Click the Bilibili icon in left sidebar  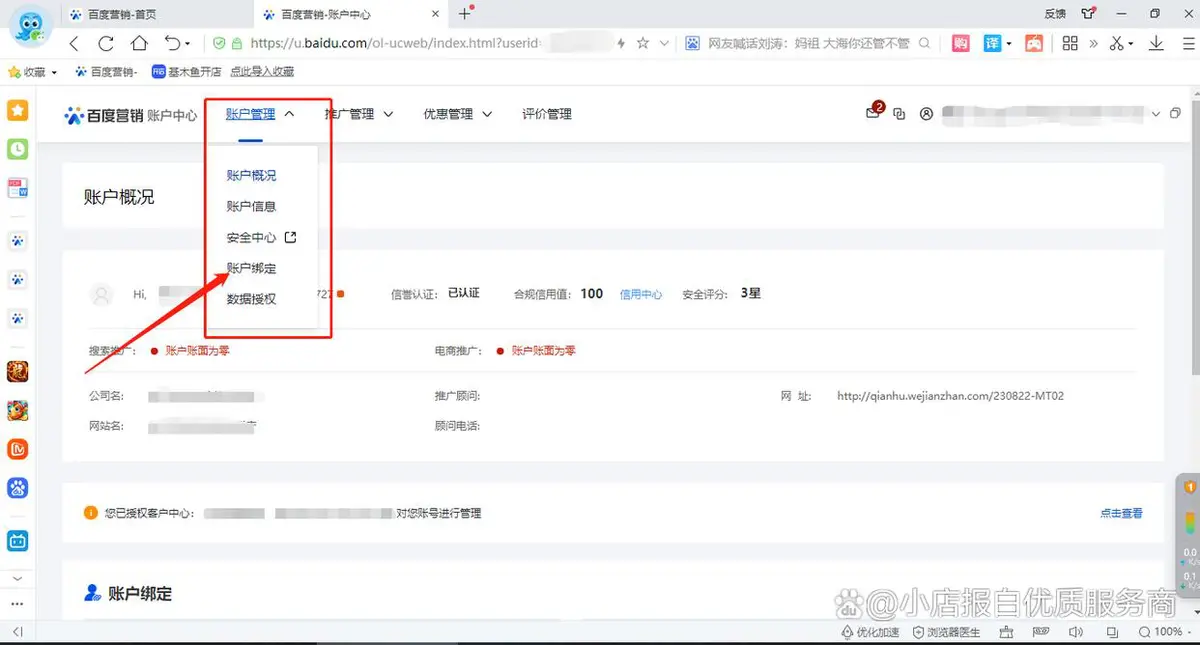click(x=18, y=541)
